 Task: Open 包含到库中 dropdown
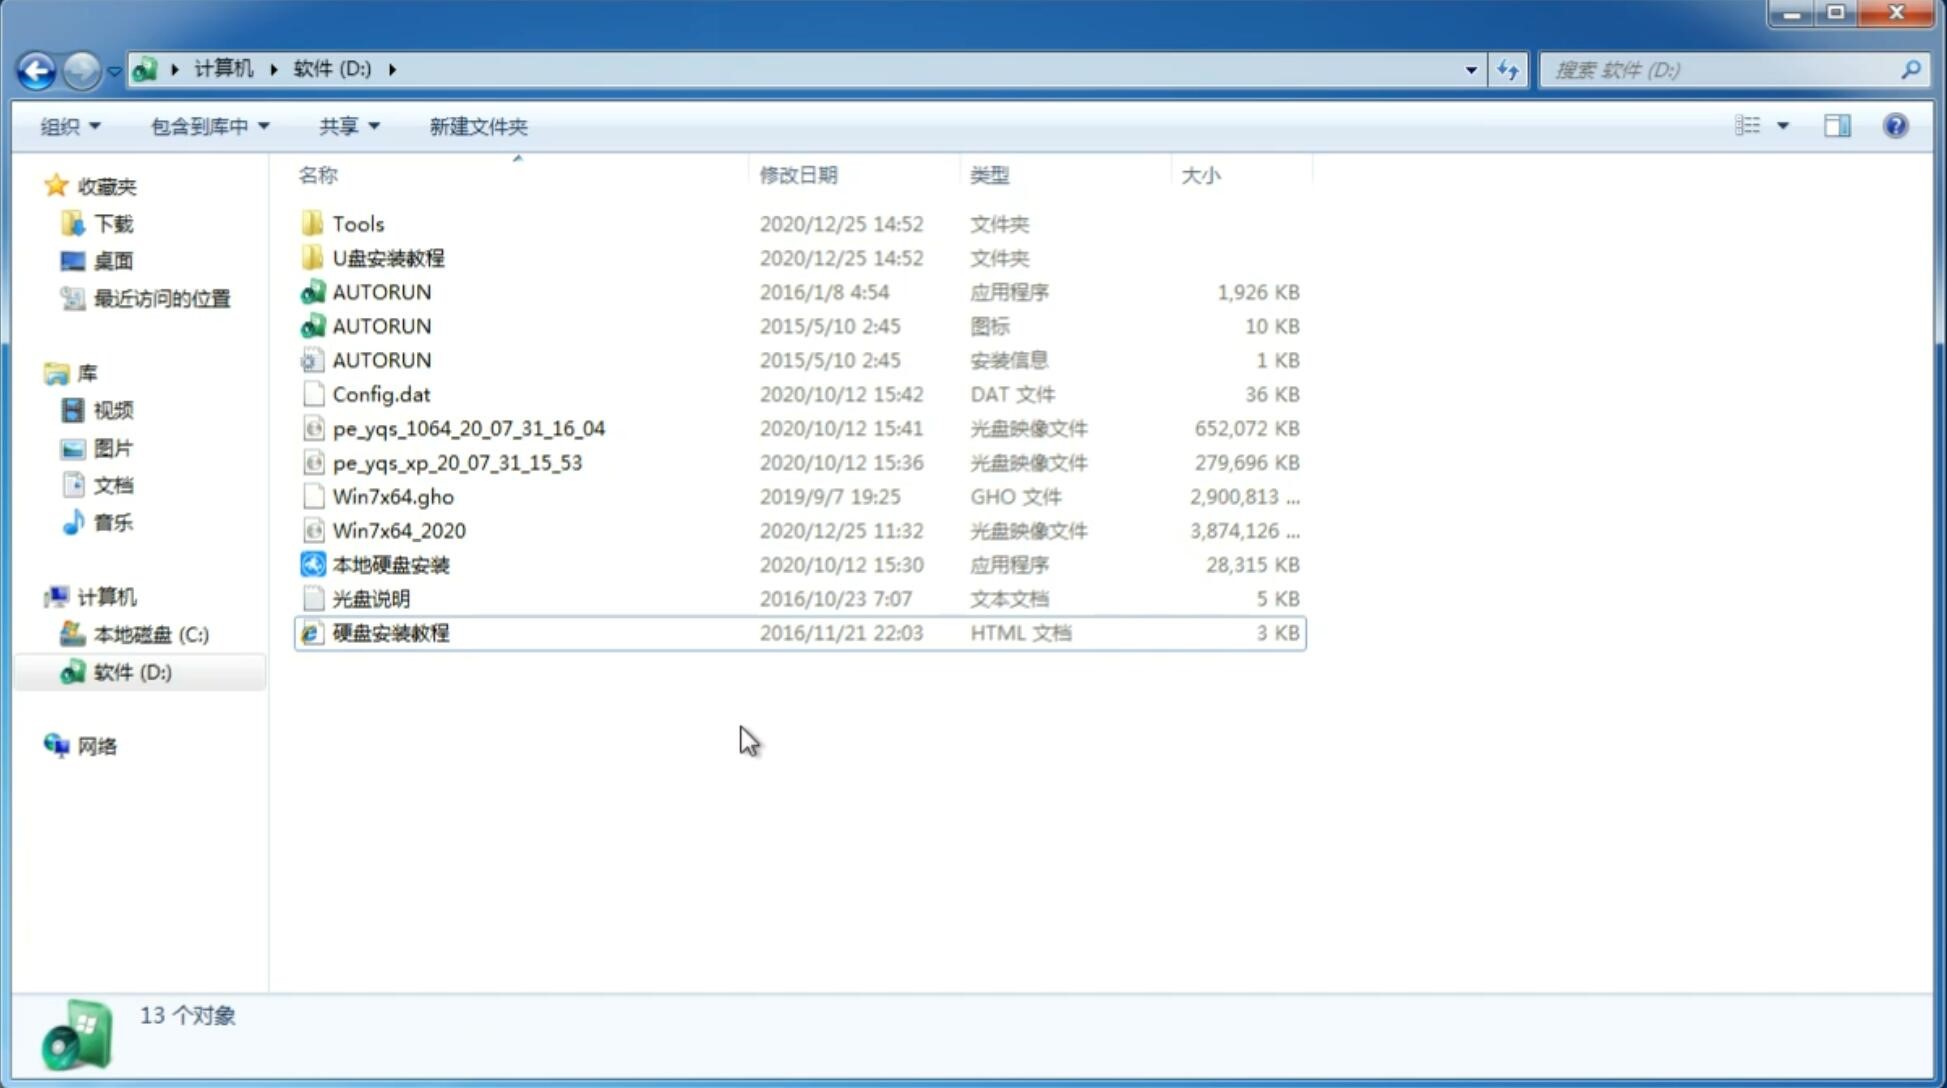tap(207, 126)
